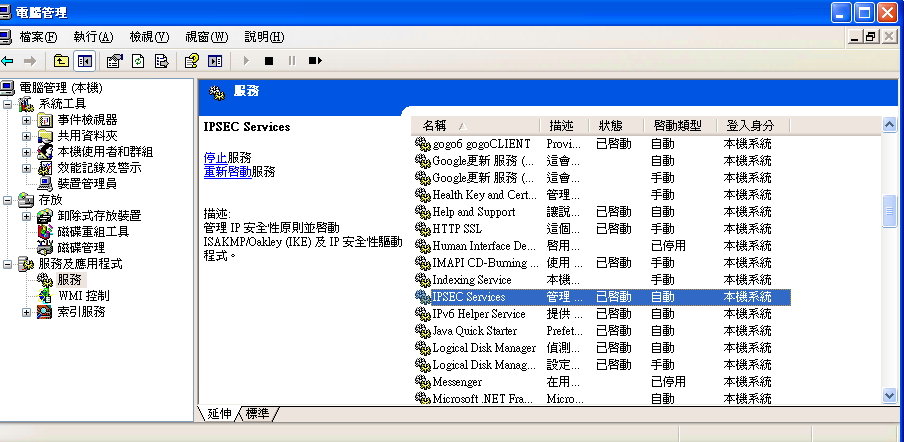The width and height of the screenshot is (904, 442).
Task: Select 服務 node in the tree
Action: 70,280
